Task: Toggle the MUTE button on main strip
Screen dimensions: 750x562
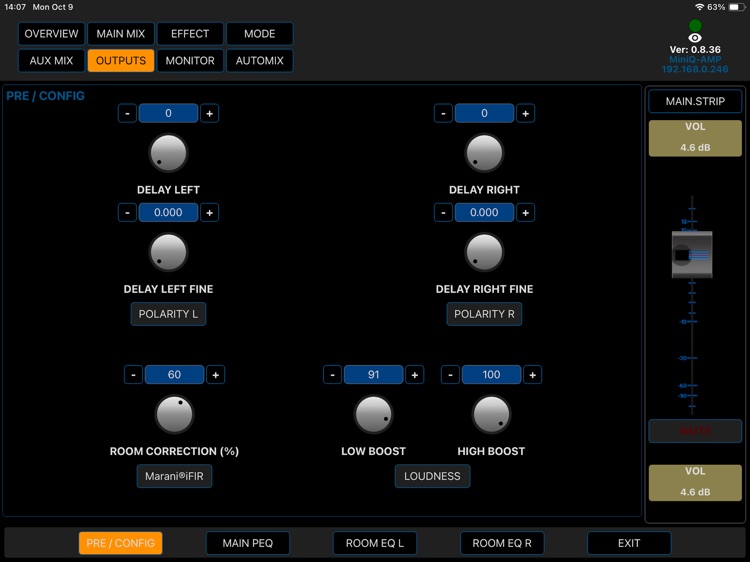Action: tap(695, 431)
